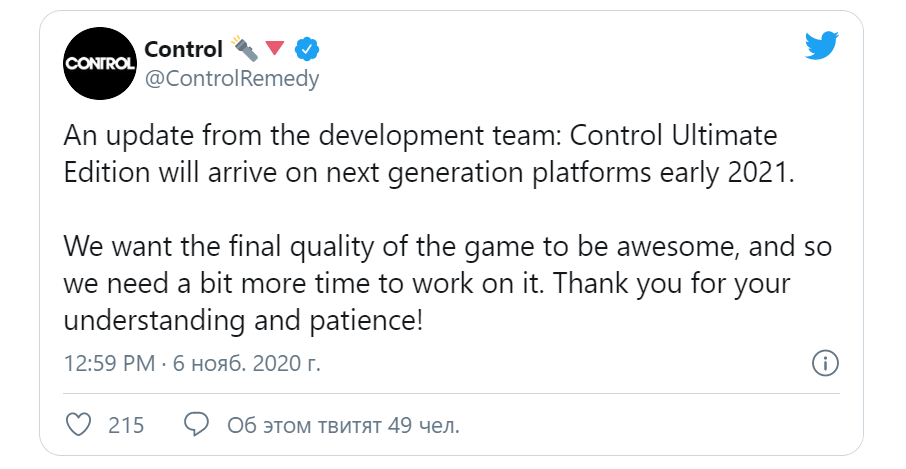906x469 pixels.
Task: Click the red downward triangle emoji
Action: (276, 48)
